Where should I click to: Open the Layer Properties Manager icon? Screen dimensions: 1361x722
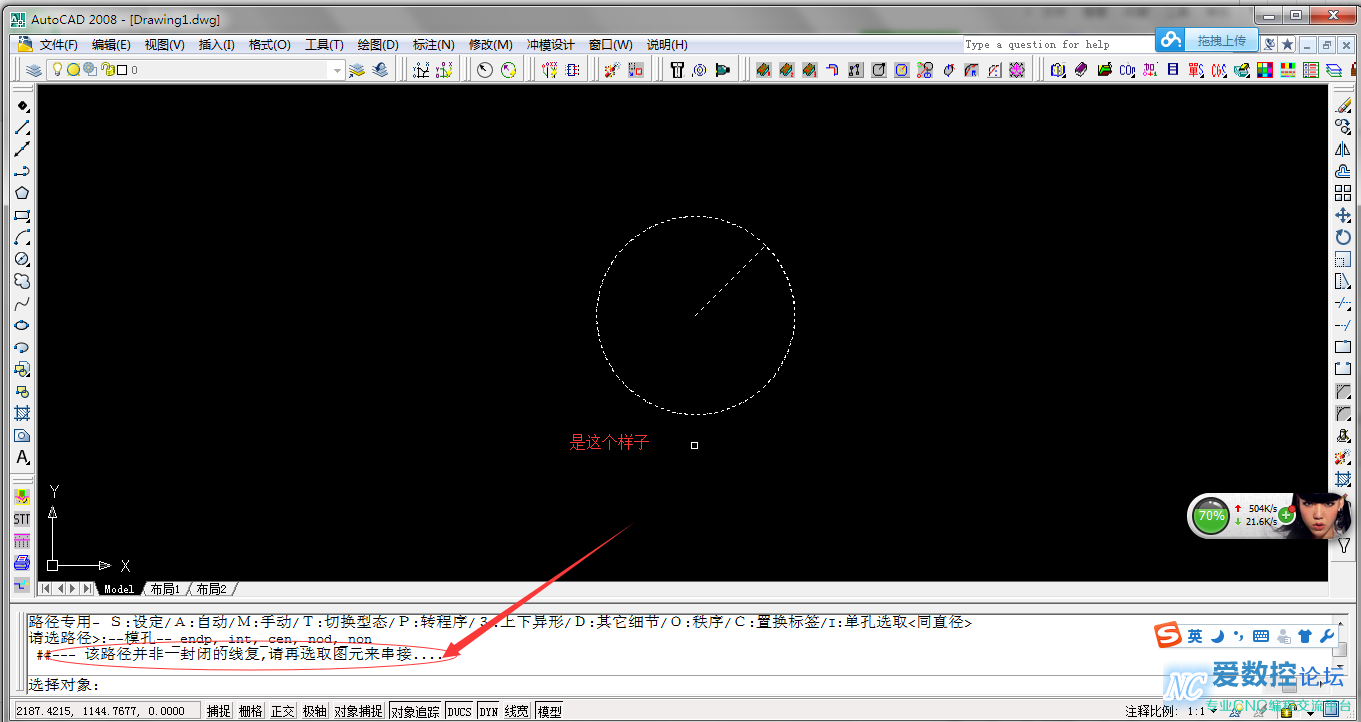click(34, 70)
